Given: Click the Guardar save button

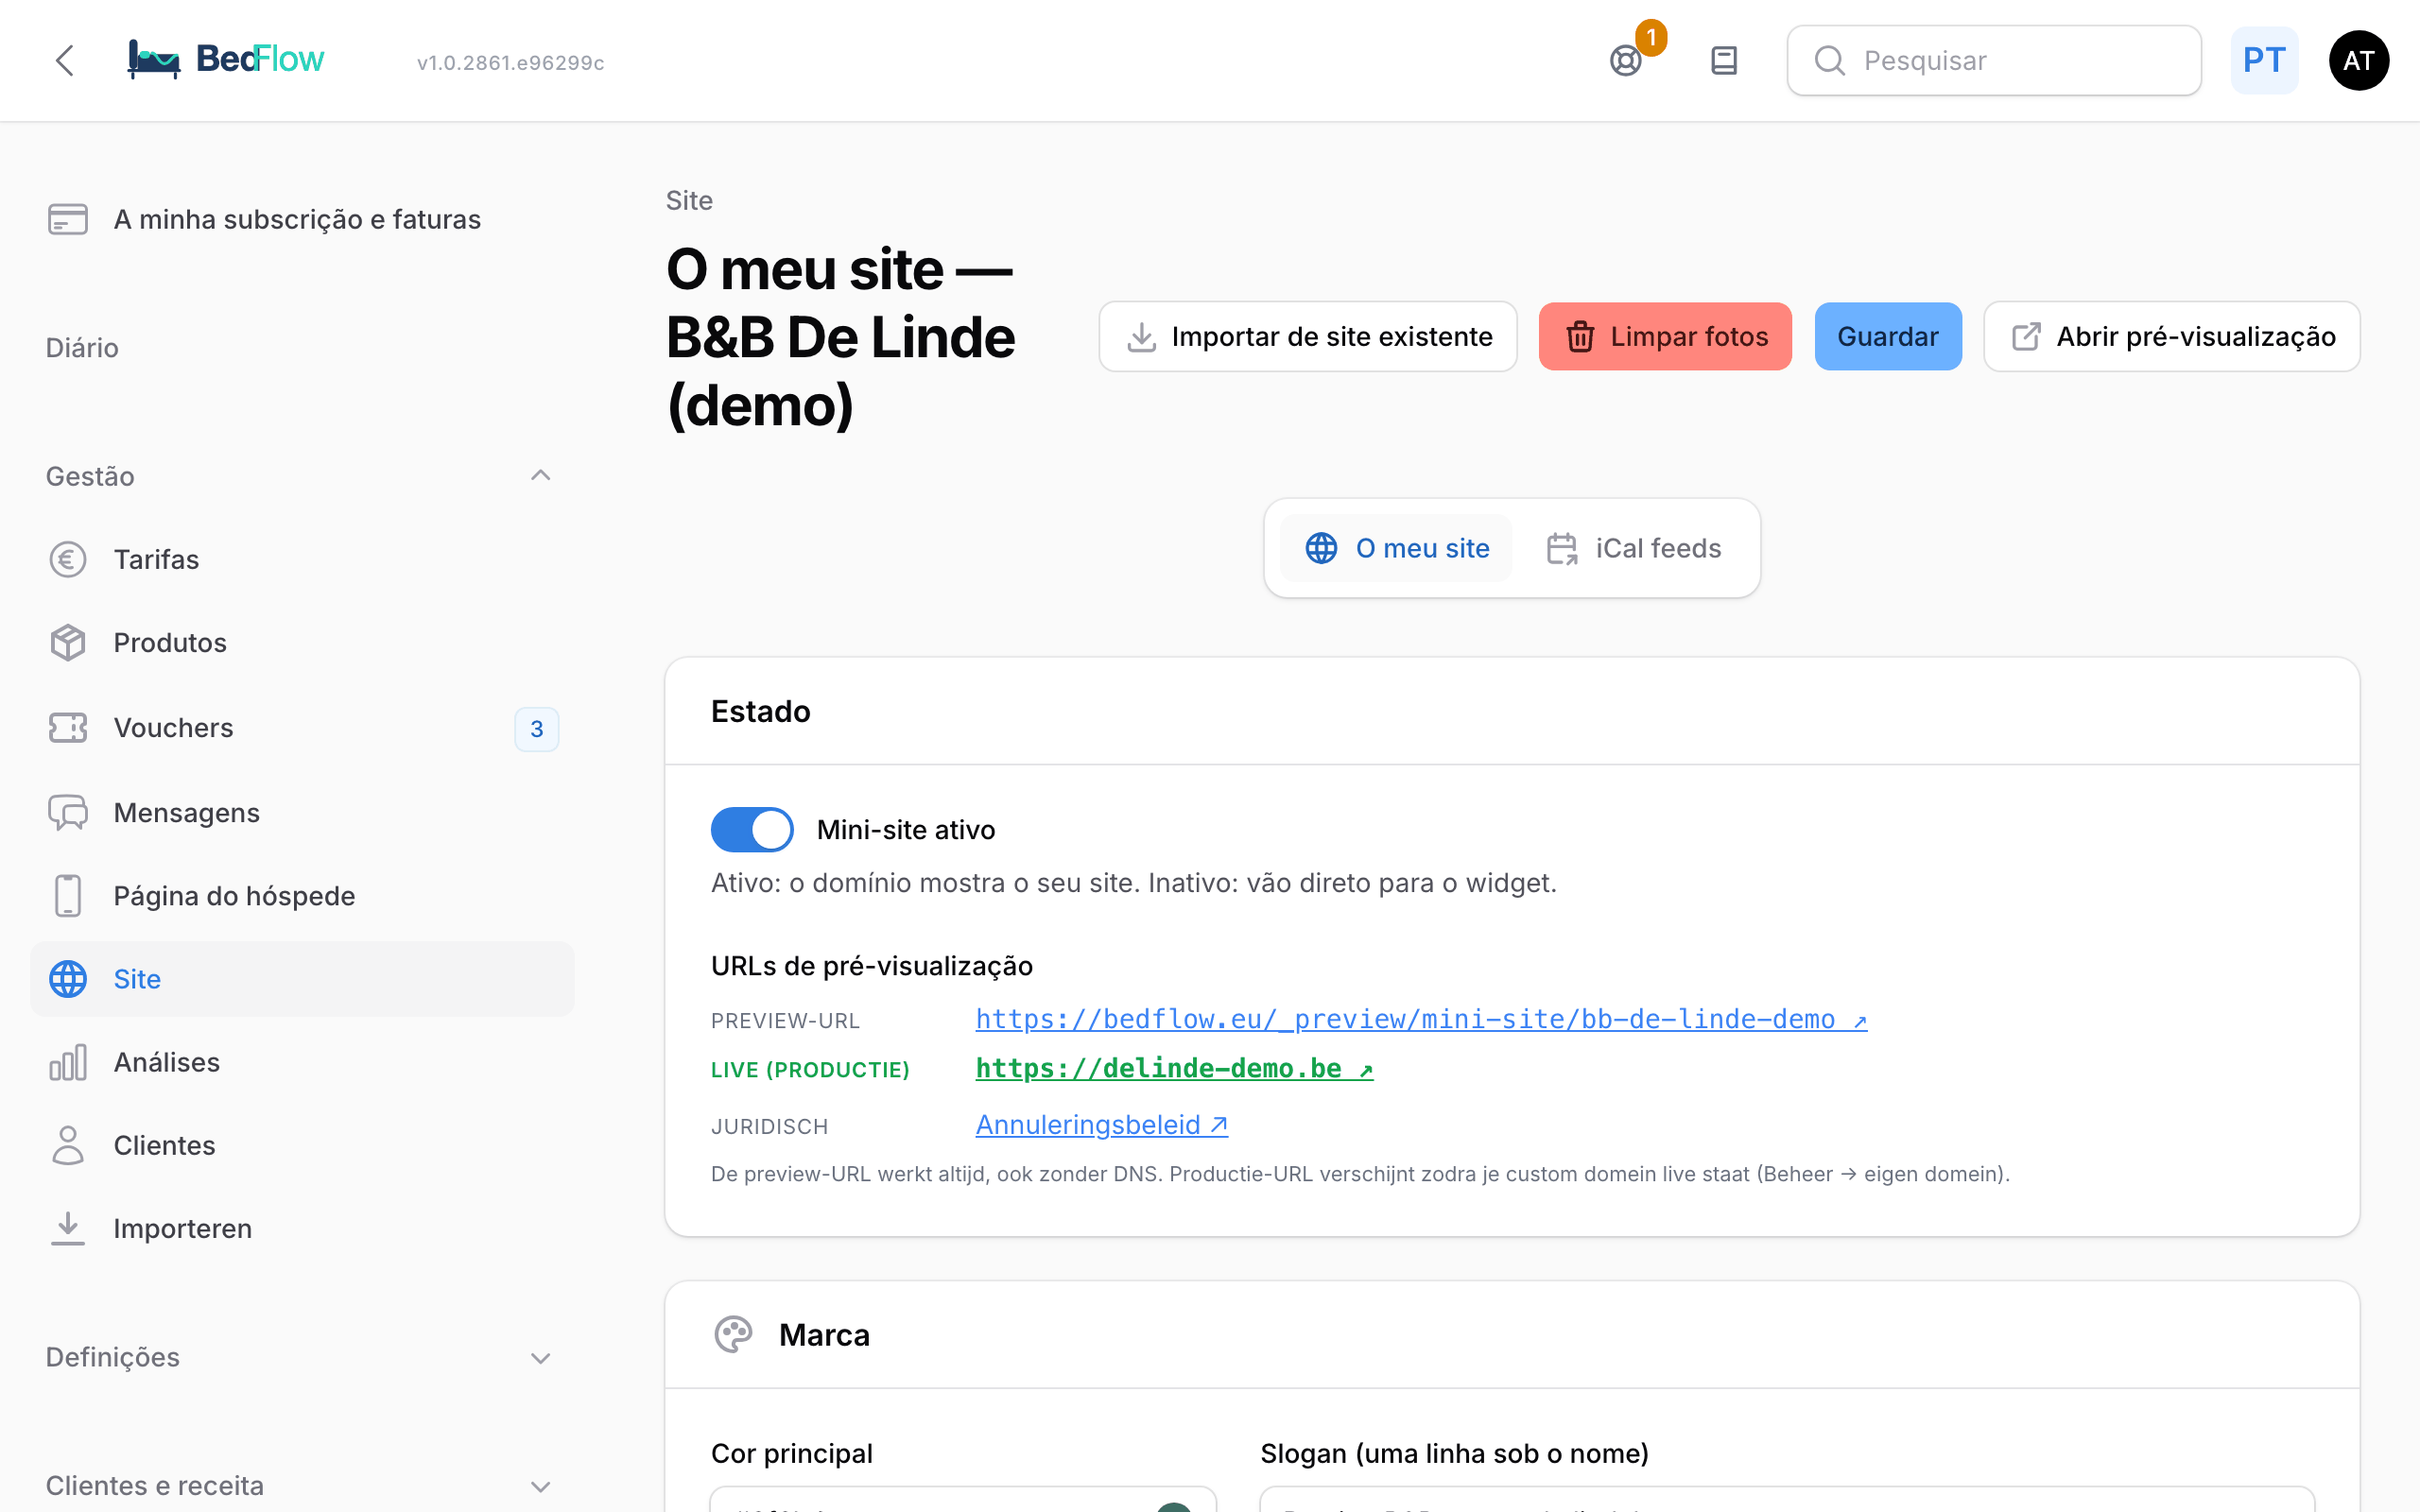Looking at the screenshot, I should pyautogui.click(x=1888, y=336).
